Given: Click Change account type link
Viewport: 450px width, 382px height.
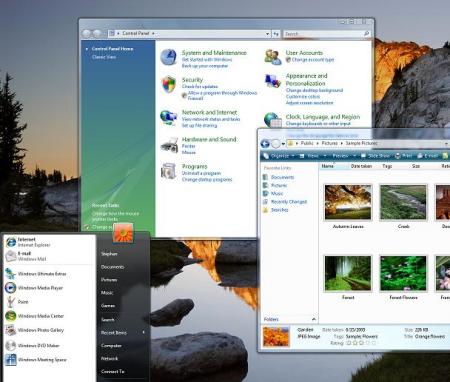Looking at the screenshot, I should 313,60.
